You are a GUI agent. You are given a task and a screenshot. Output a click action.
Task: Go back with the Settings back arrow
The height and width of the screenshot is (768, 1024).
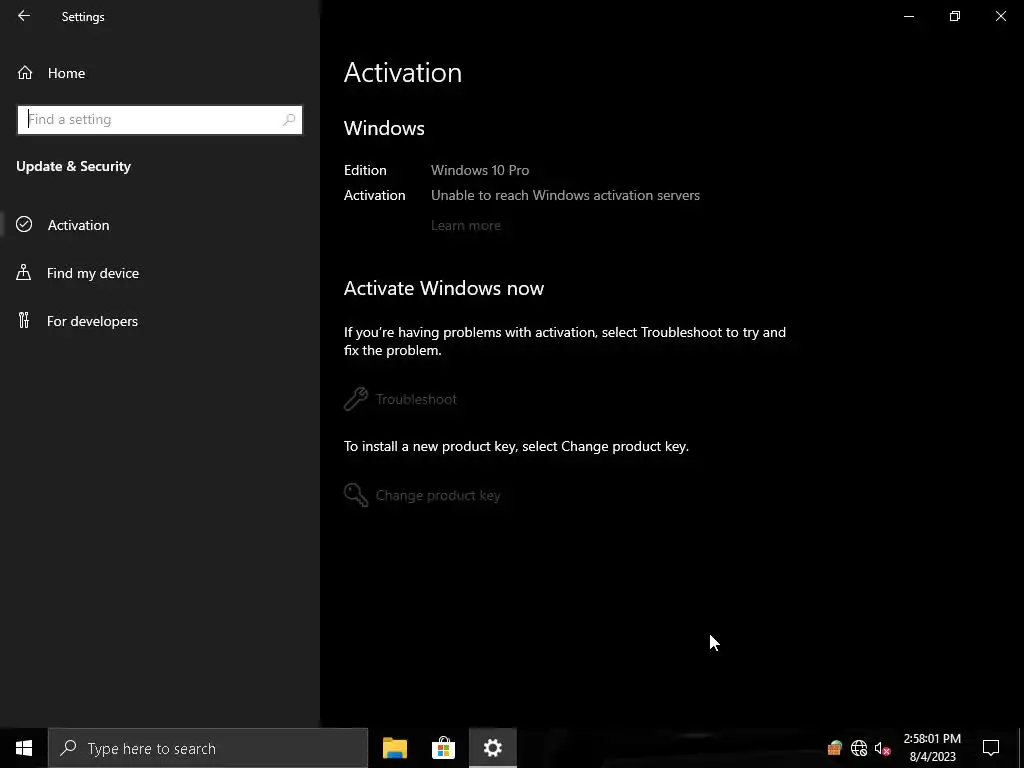point(24,16)
